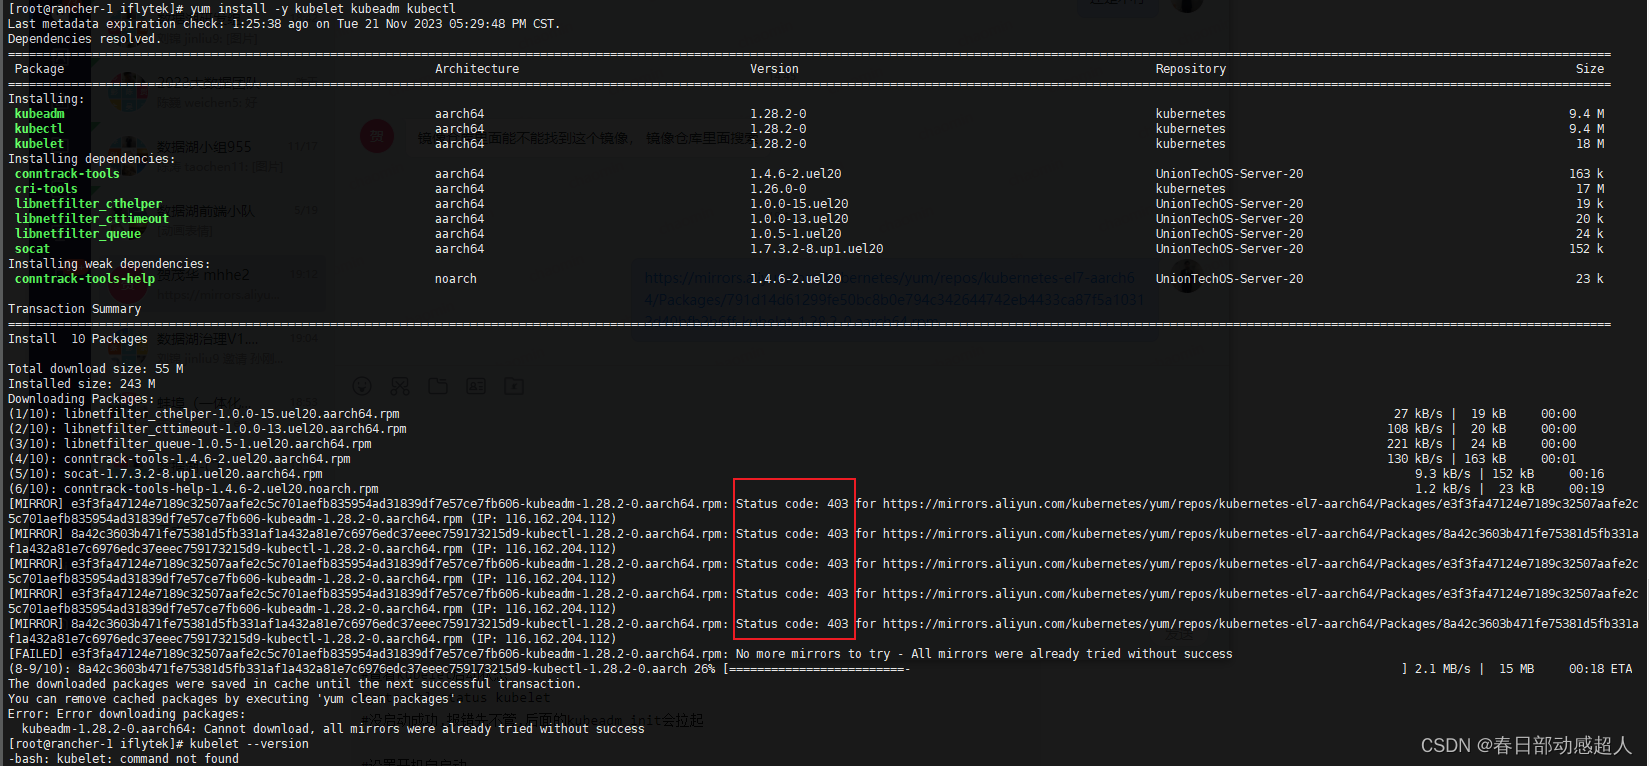
Task: Select the 'cri-tools' dependency name
Action: point(46,188)
